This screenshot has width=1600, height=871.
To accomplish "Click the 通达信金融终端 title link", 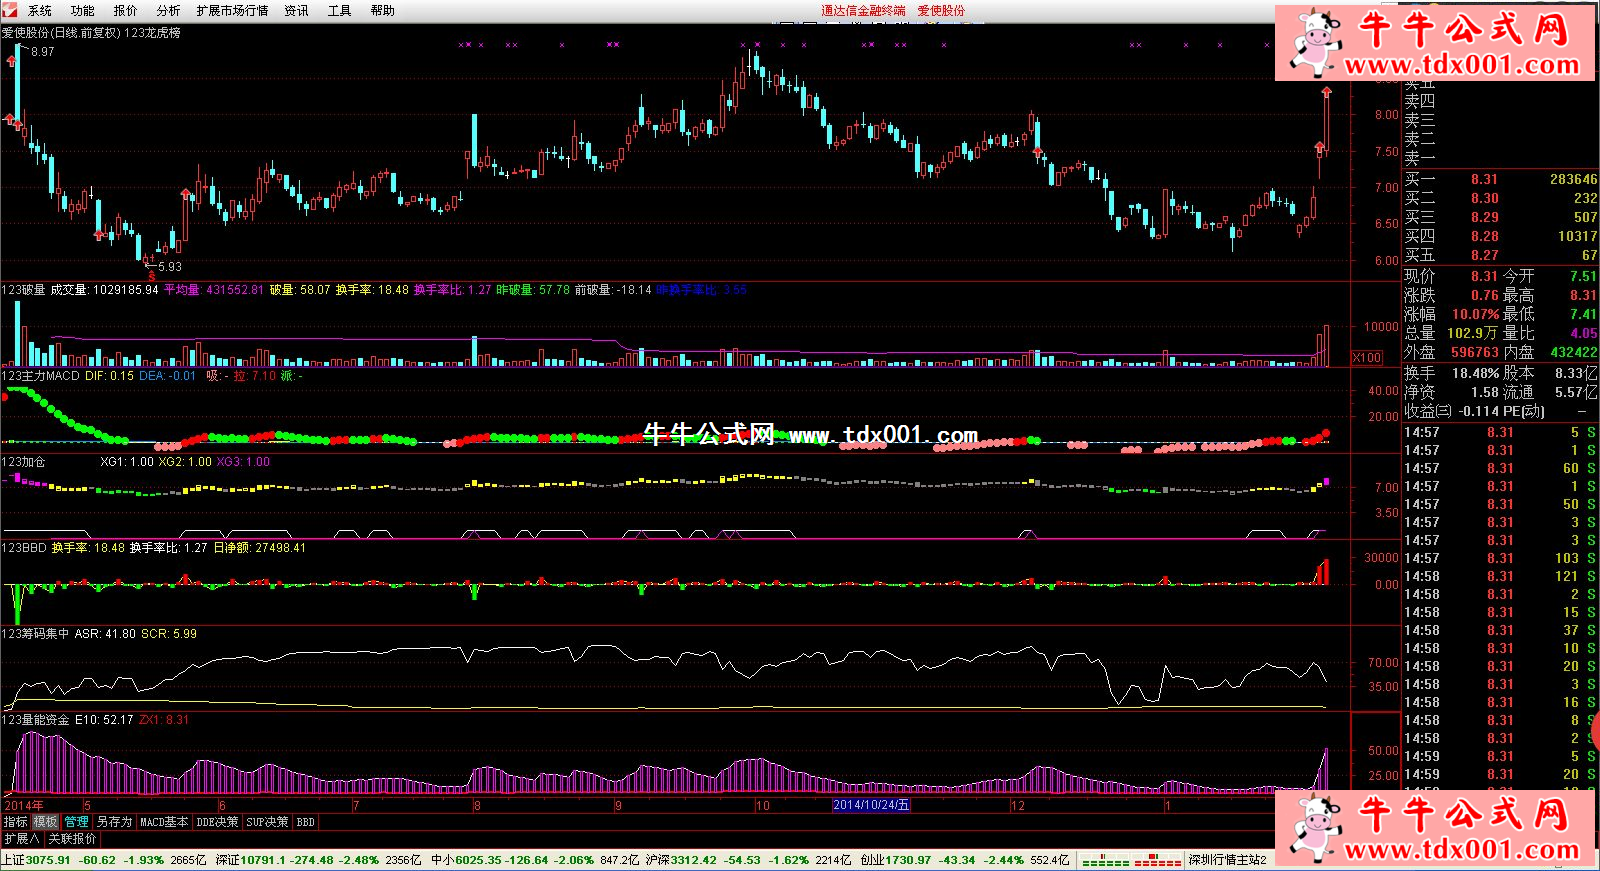I will click(863, 10).
